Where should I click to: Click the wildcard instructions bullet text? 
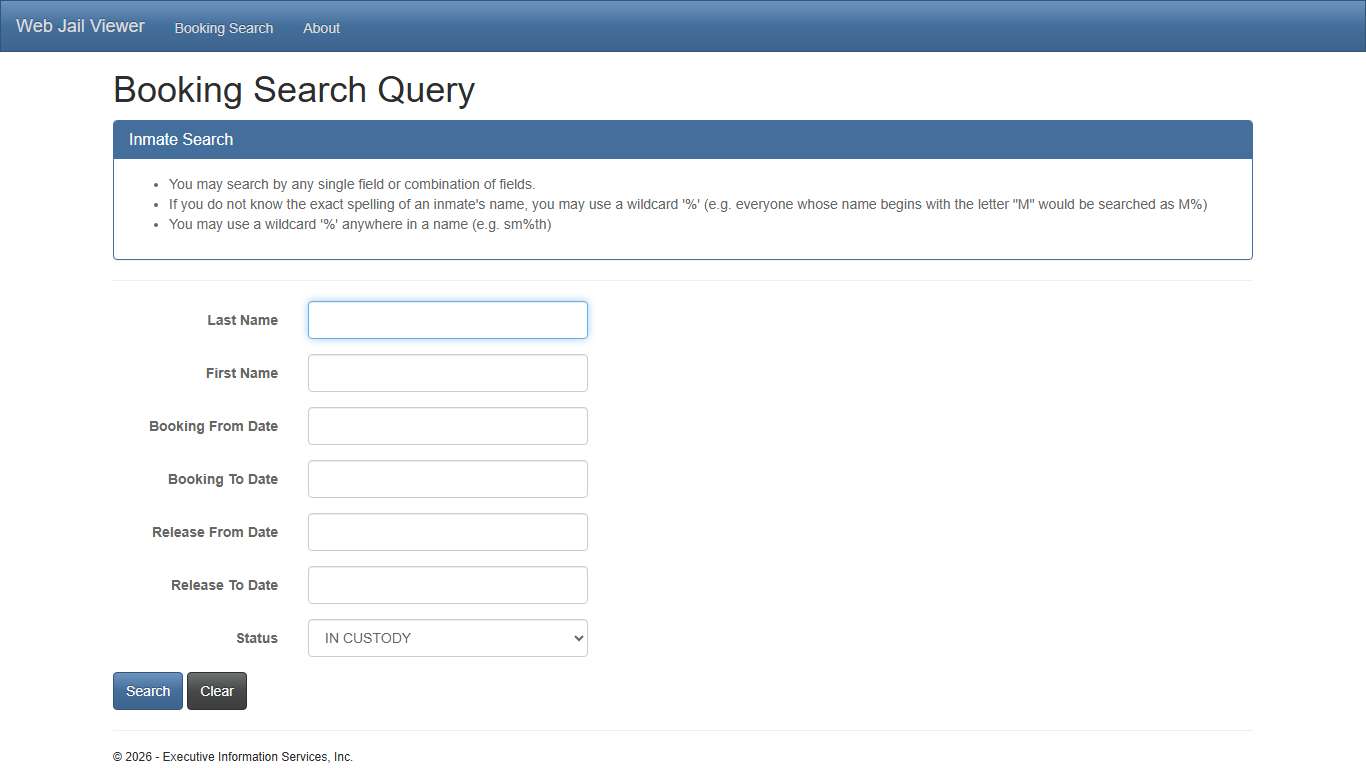687,204
